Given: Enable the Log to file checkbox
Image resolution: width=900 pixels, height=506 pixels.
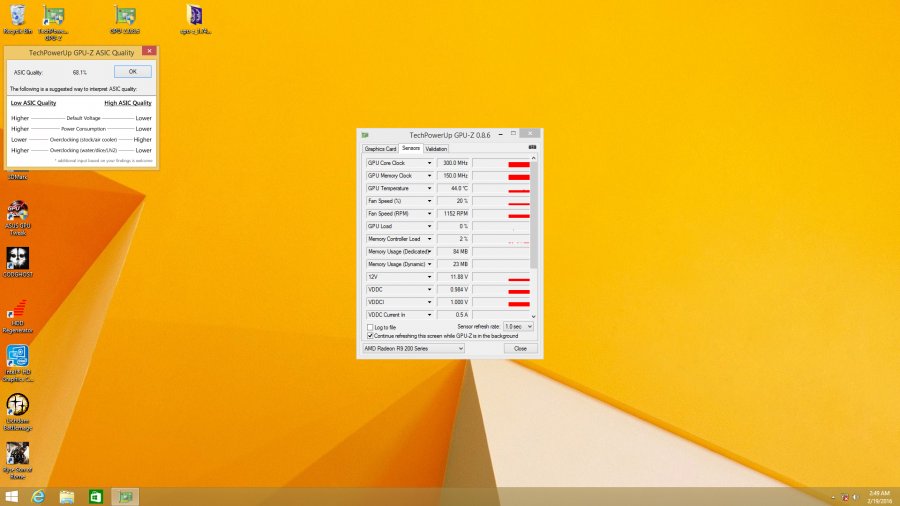Looking at the screenshot, I should click(370, 327).
